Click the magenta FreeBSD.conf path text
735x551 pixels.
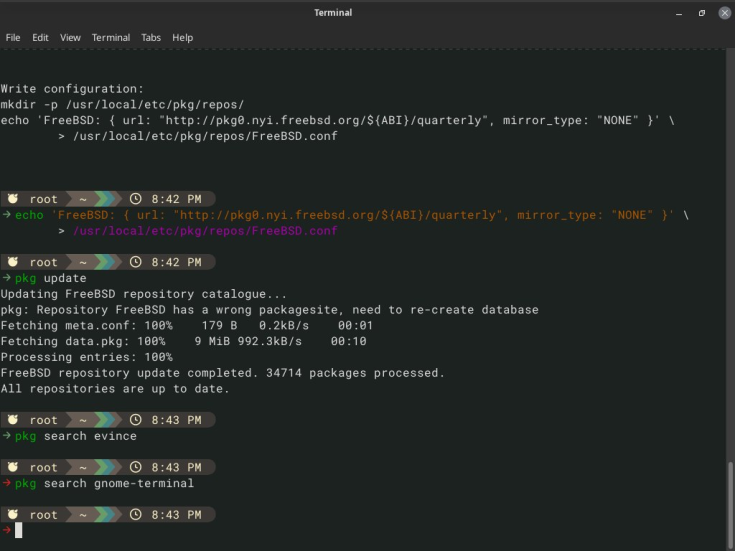pyautogui.click(x=206, y=230)
